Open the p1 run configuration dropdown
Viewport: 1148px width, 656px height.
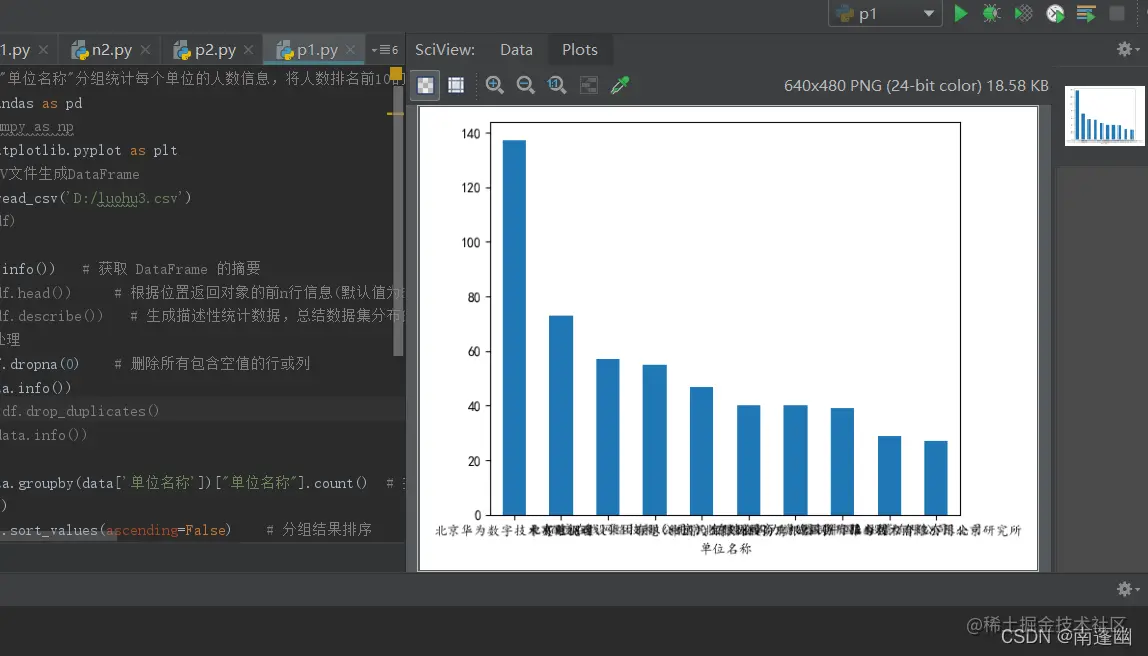[885, 13]
